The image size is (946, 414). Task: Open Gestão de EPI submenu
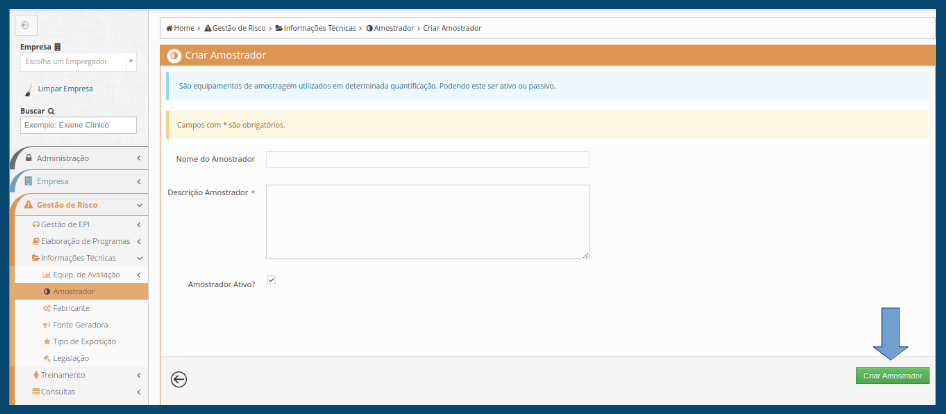coord(65,225)
